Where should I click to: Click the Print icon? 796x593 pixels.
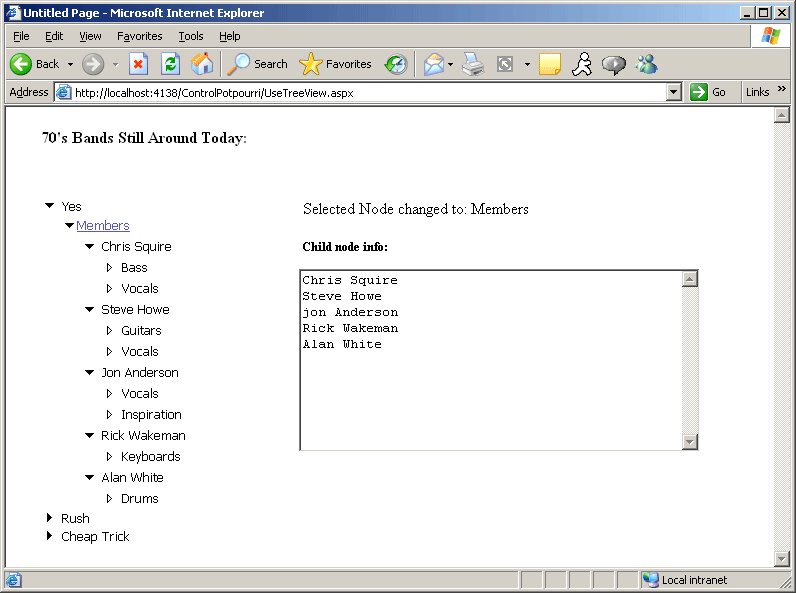tap(473, 64)
